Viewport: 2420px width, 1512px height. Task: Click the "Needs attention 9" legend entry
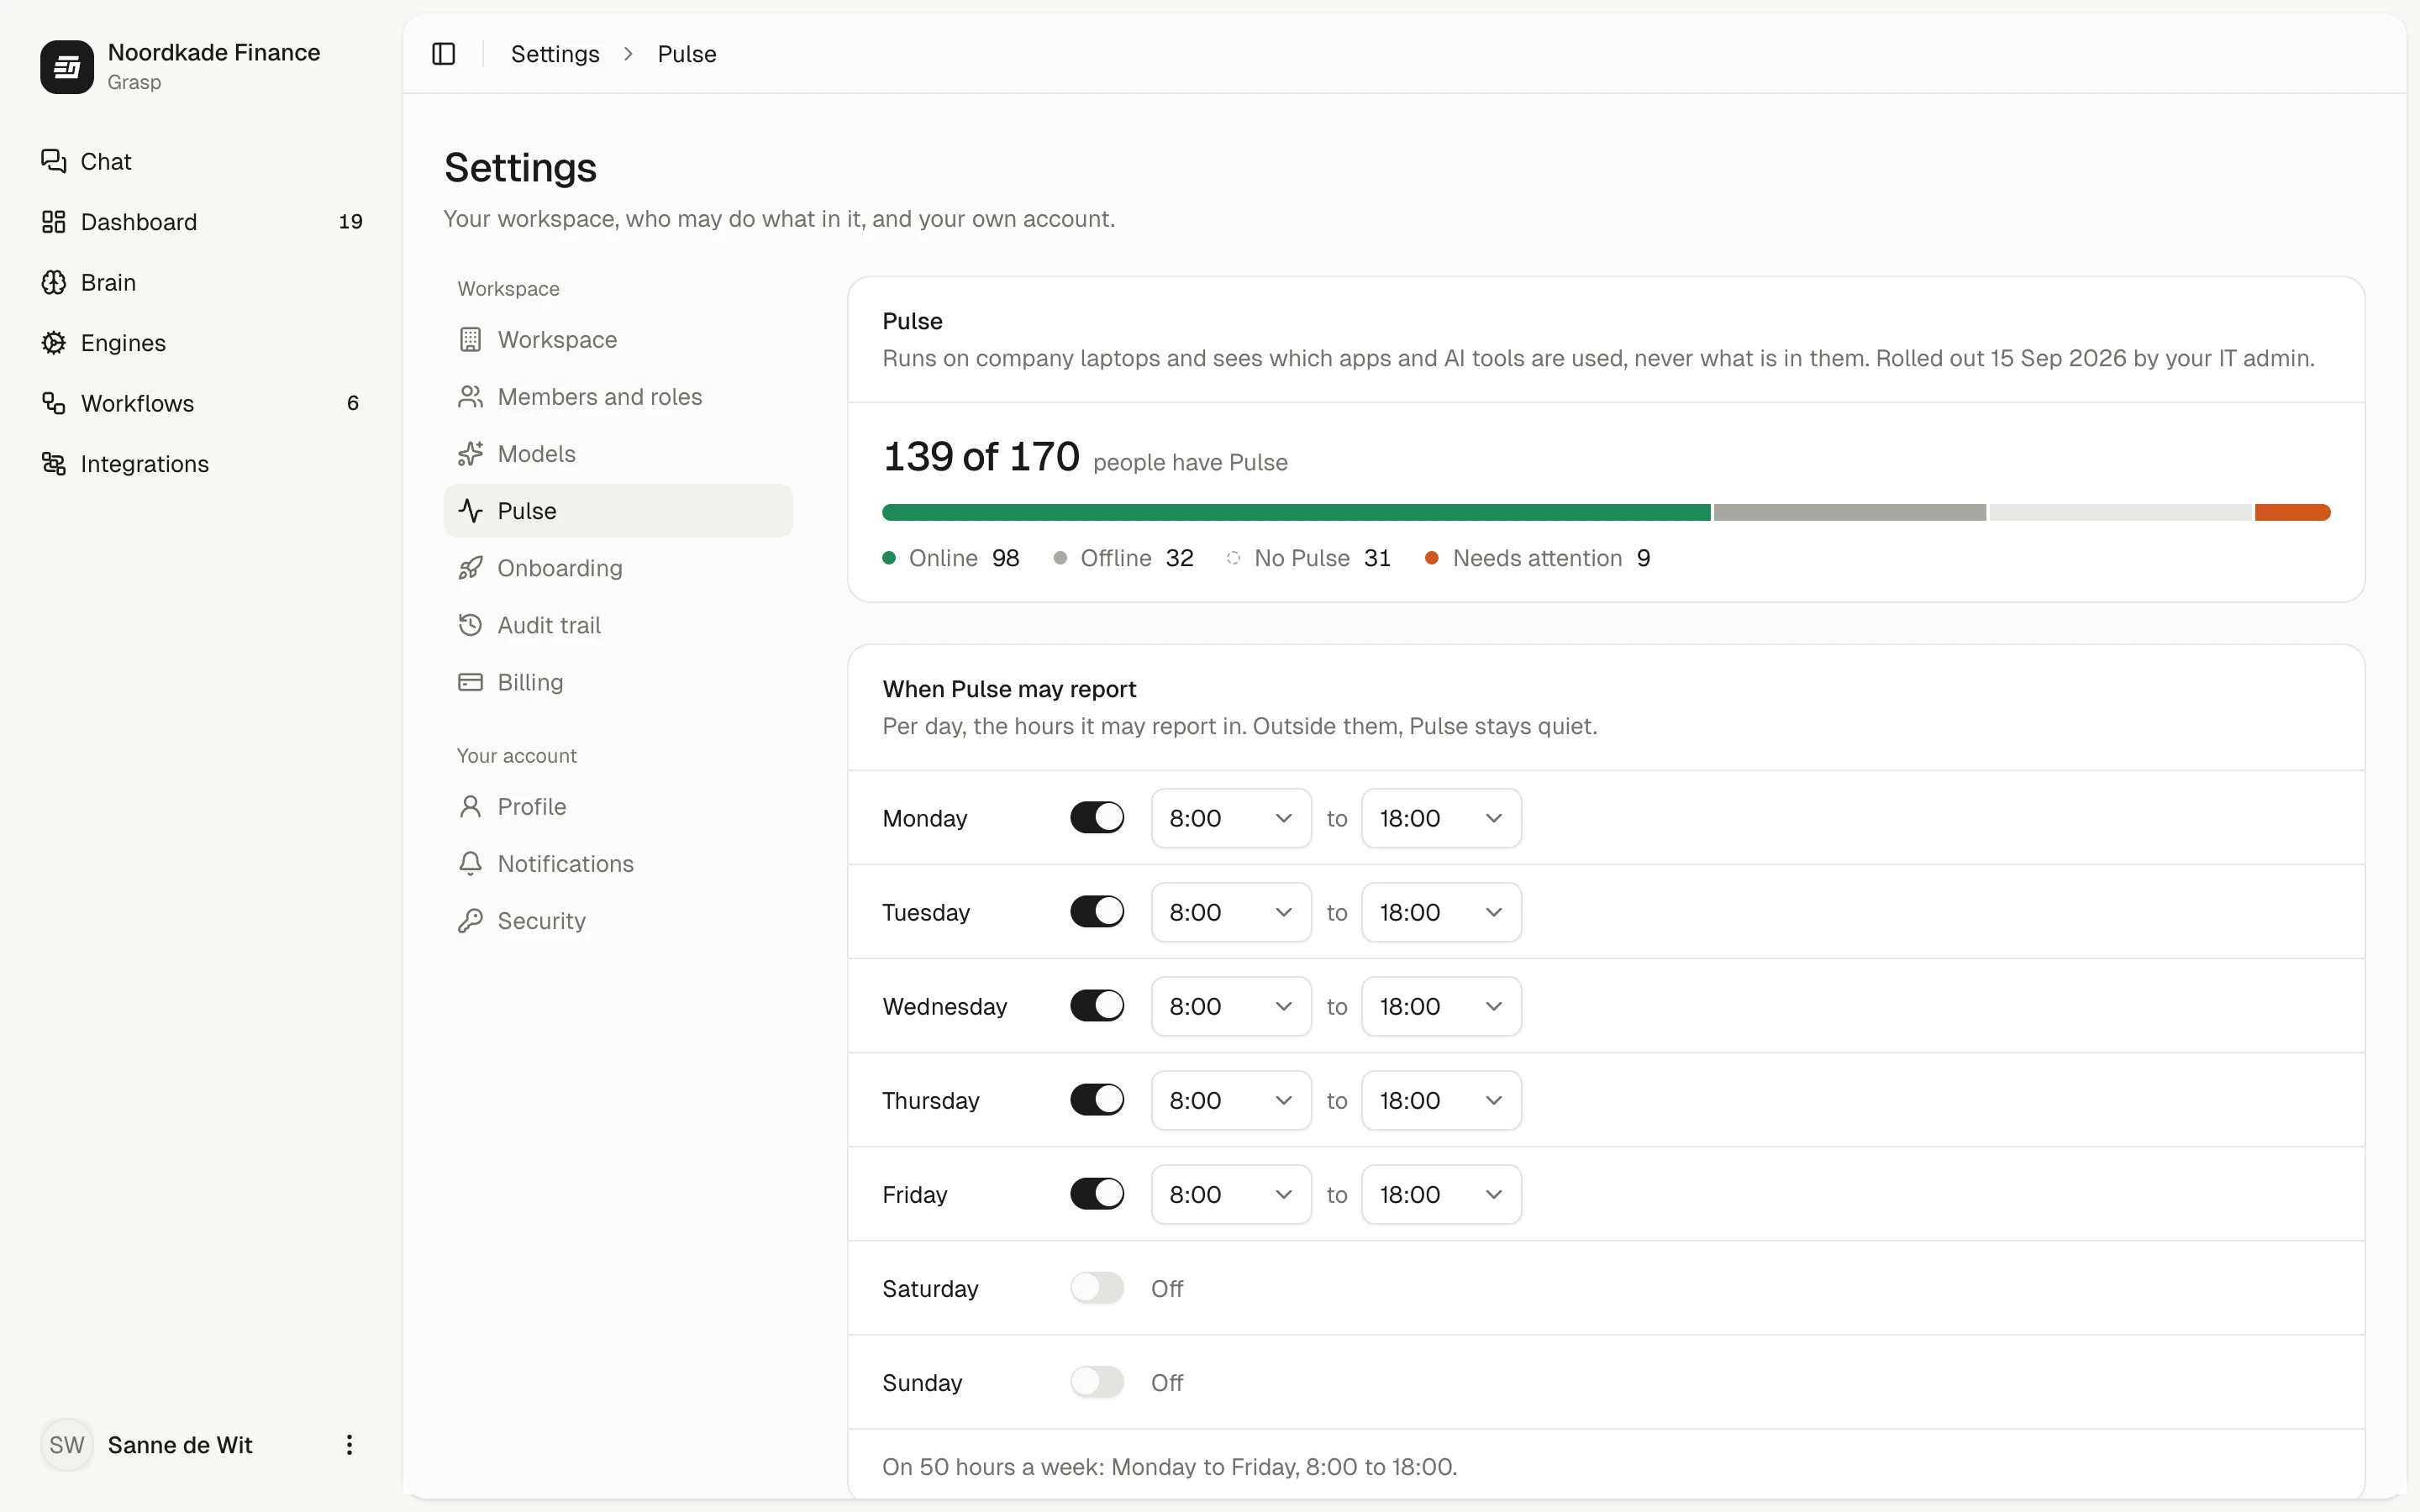(x=1538, y=558)
